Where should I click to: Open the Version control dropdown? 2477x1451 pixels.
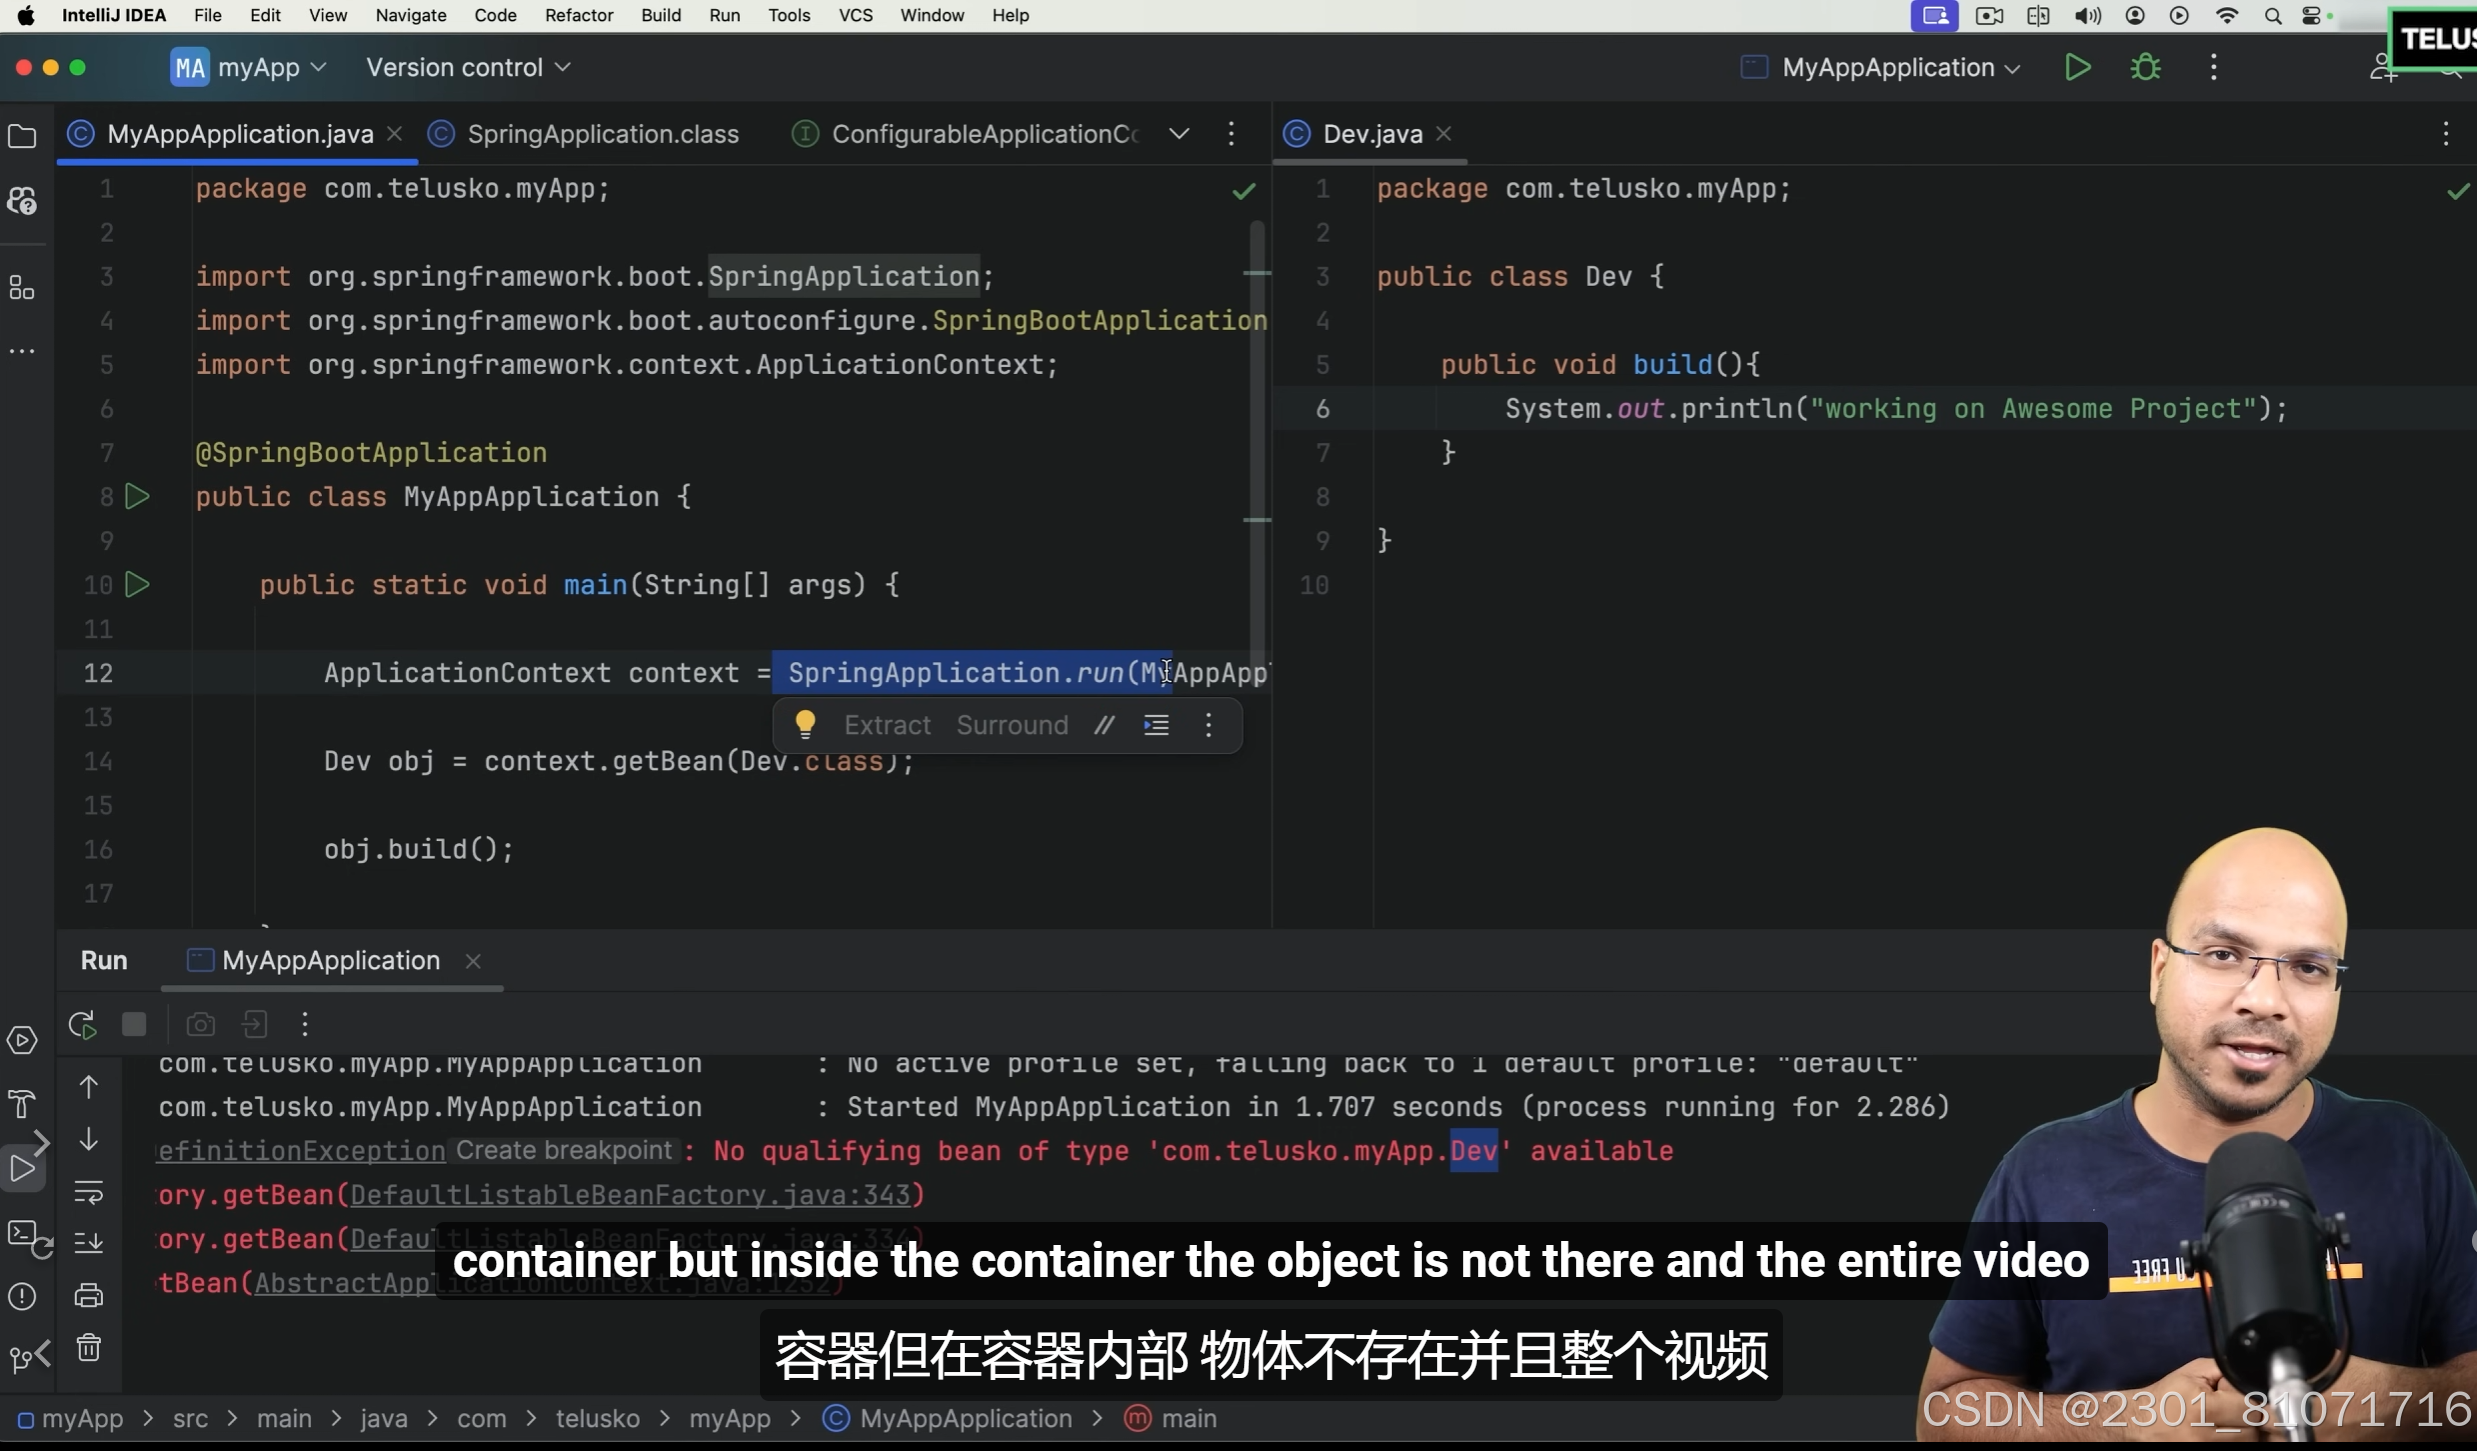(468, 68)
